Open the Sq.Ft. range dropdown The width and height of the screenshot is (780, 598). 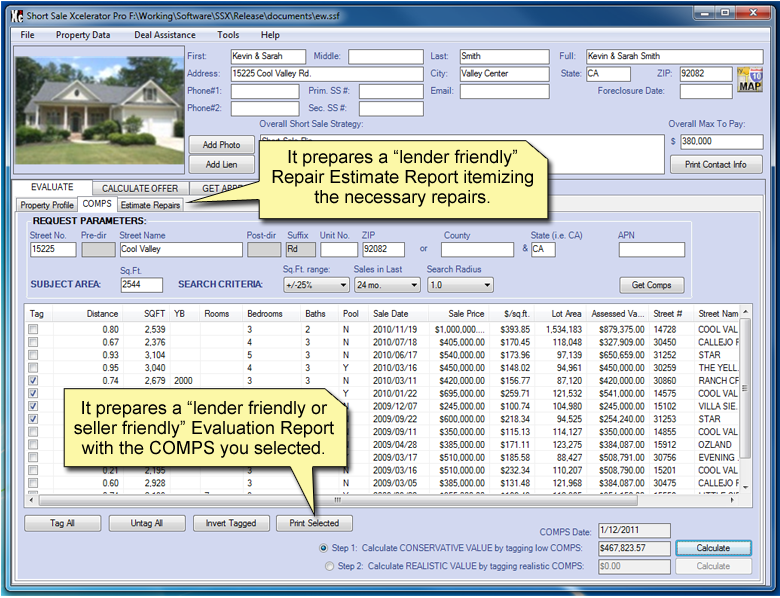316,285
